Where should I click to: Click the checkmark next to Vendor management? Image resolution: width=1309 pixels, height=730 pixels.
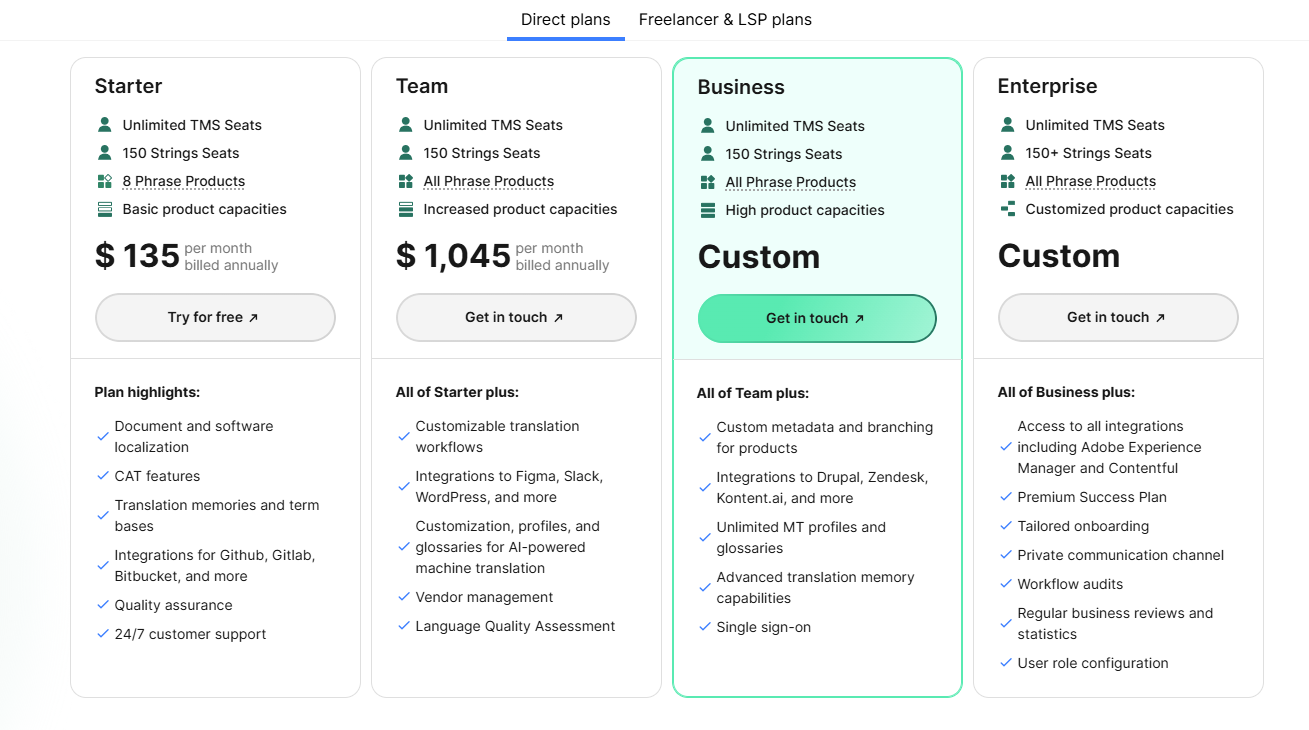click(403, 597)
